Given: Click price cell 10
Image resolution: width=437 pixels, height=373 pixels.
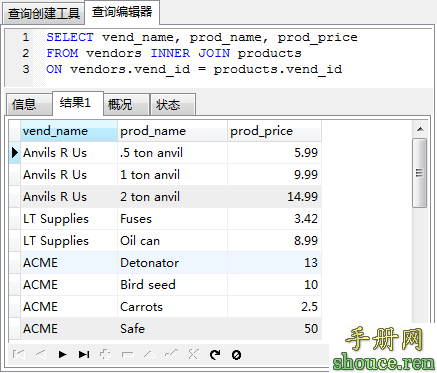Looking at the screenshot, I should (x=274, y=285).
